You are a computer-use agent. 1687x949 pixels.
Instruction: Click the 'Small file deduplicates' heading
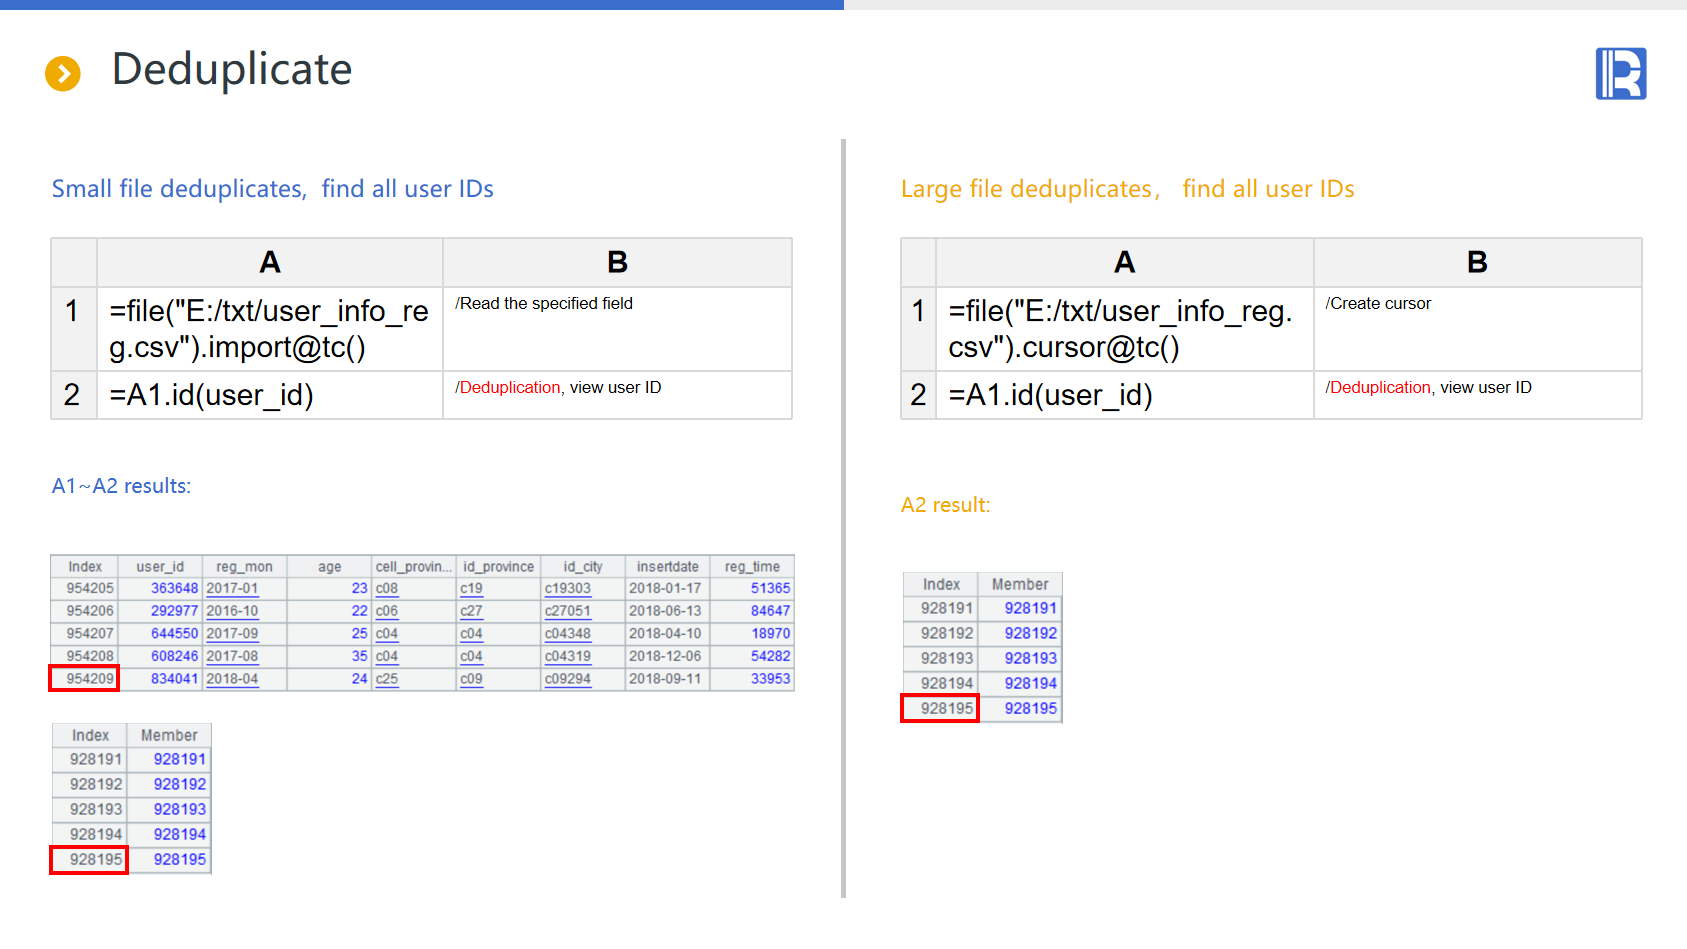(179, 189)
